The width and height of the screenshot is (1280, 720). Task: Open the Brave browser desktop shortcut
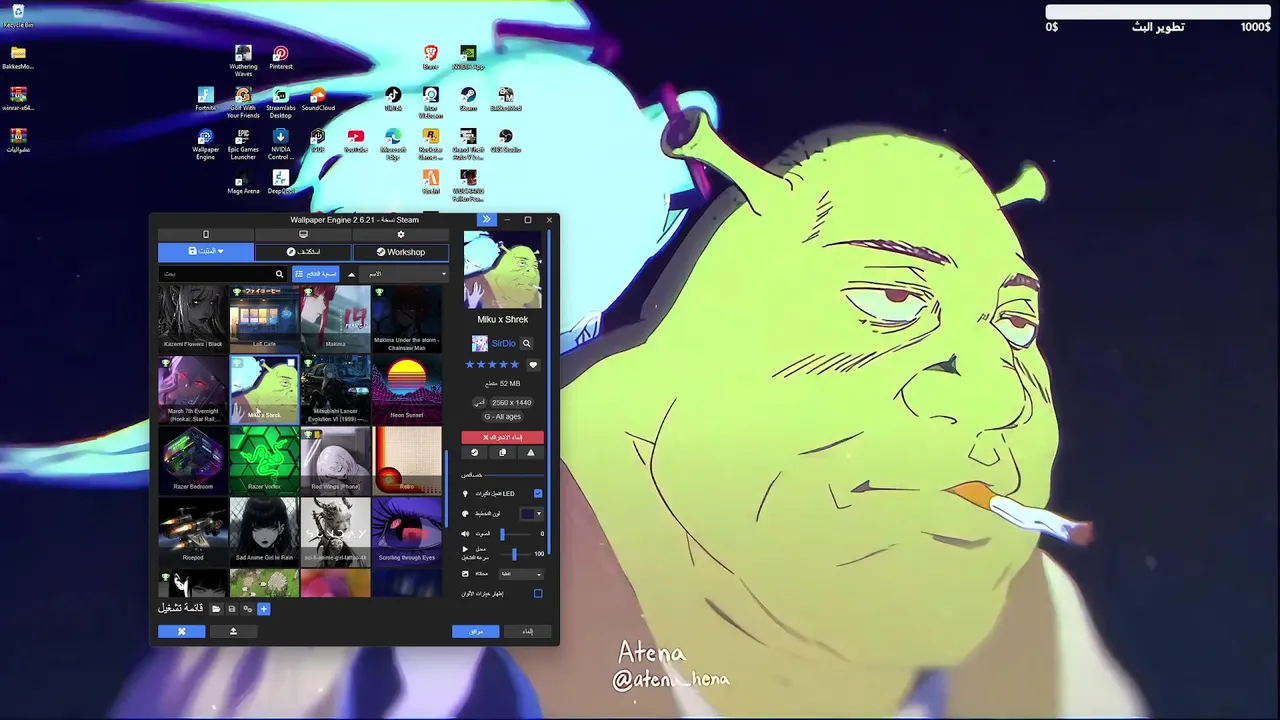pyautogui.click(x=430, y=57)
